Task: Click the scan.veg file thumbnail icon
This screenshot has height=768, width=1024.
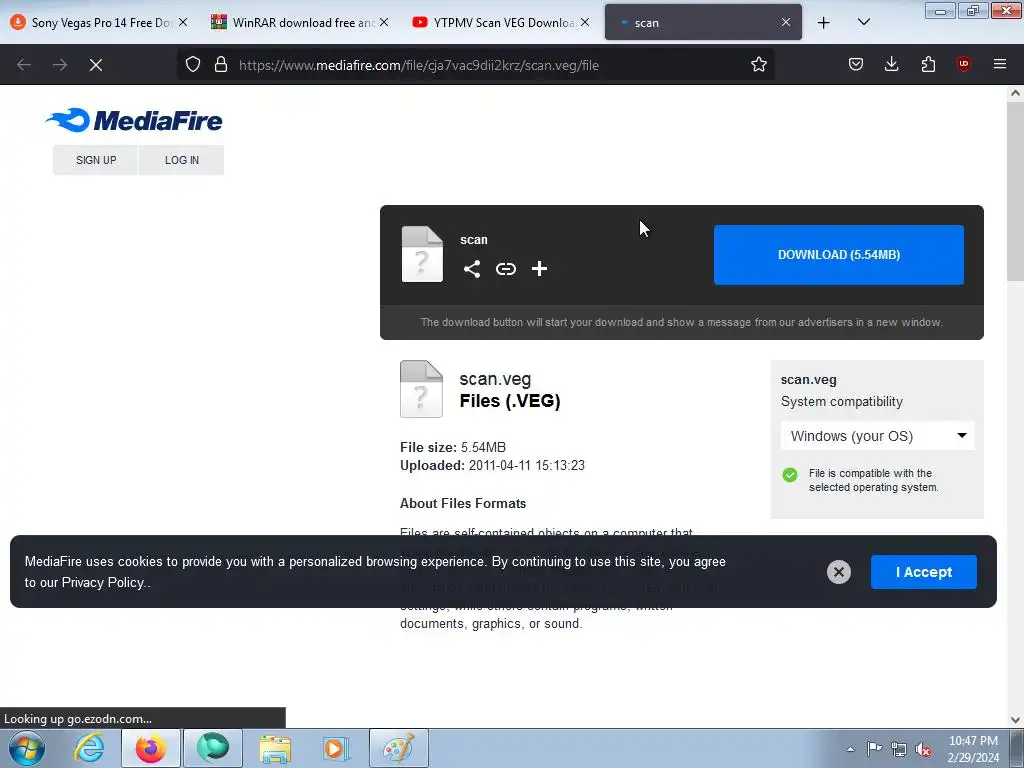Action: point(421,389)
